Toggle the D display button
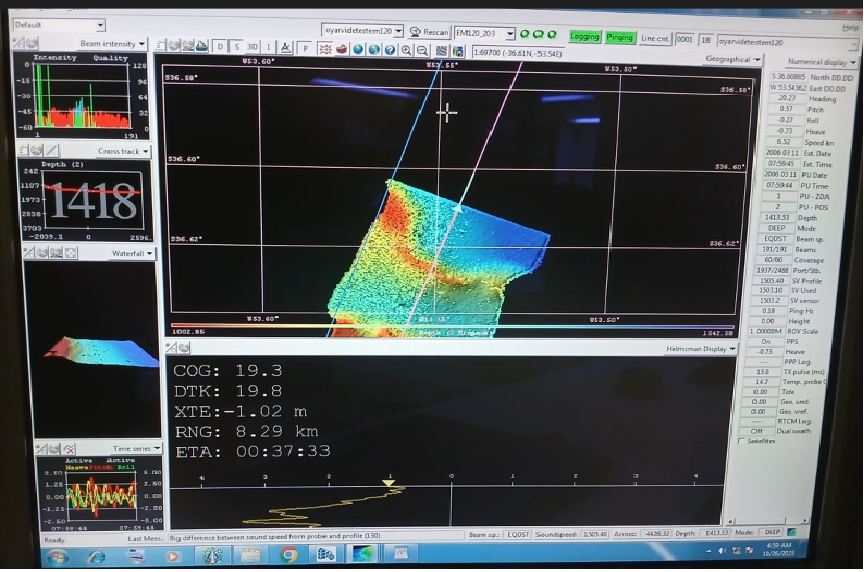This screenshot has height=572, width=864. click(220, 47)
